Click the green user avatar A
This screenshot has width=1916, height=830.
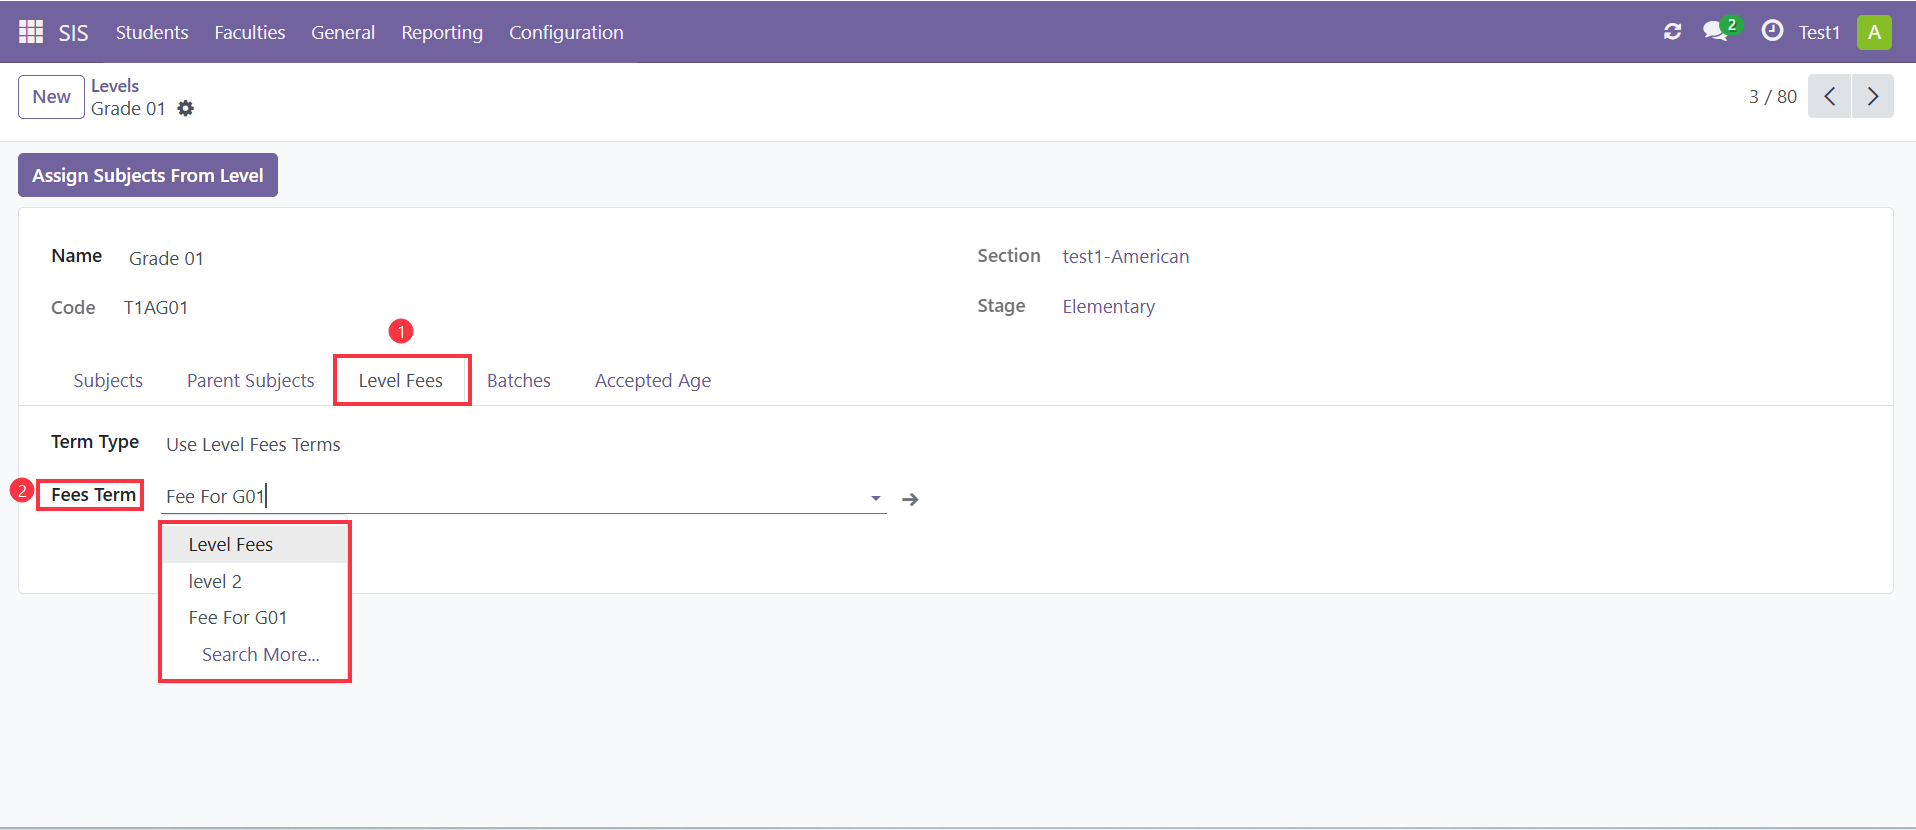[1874, 32]
